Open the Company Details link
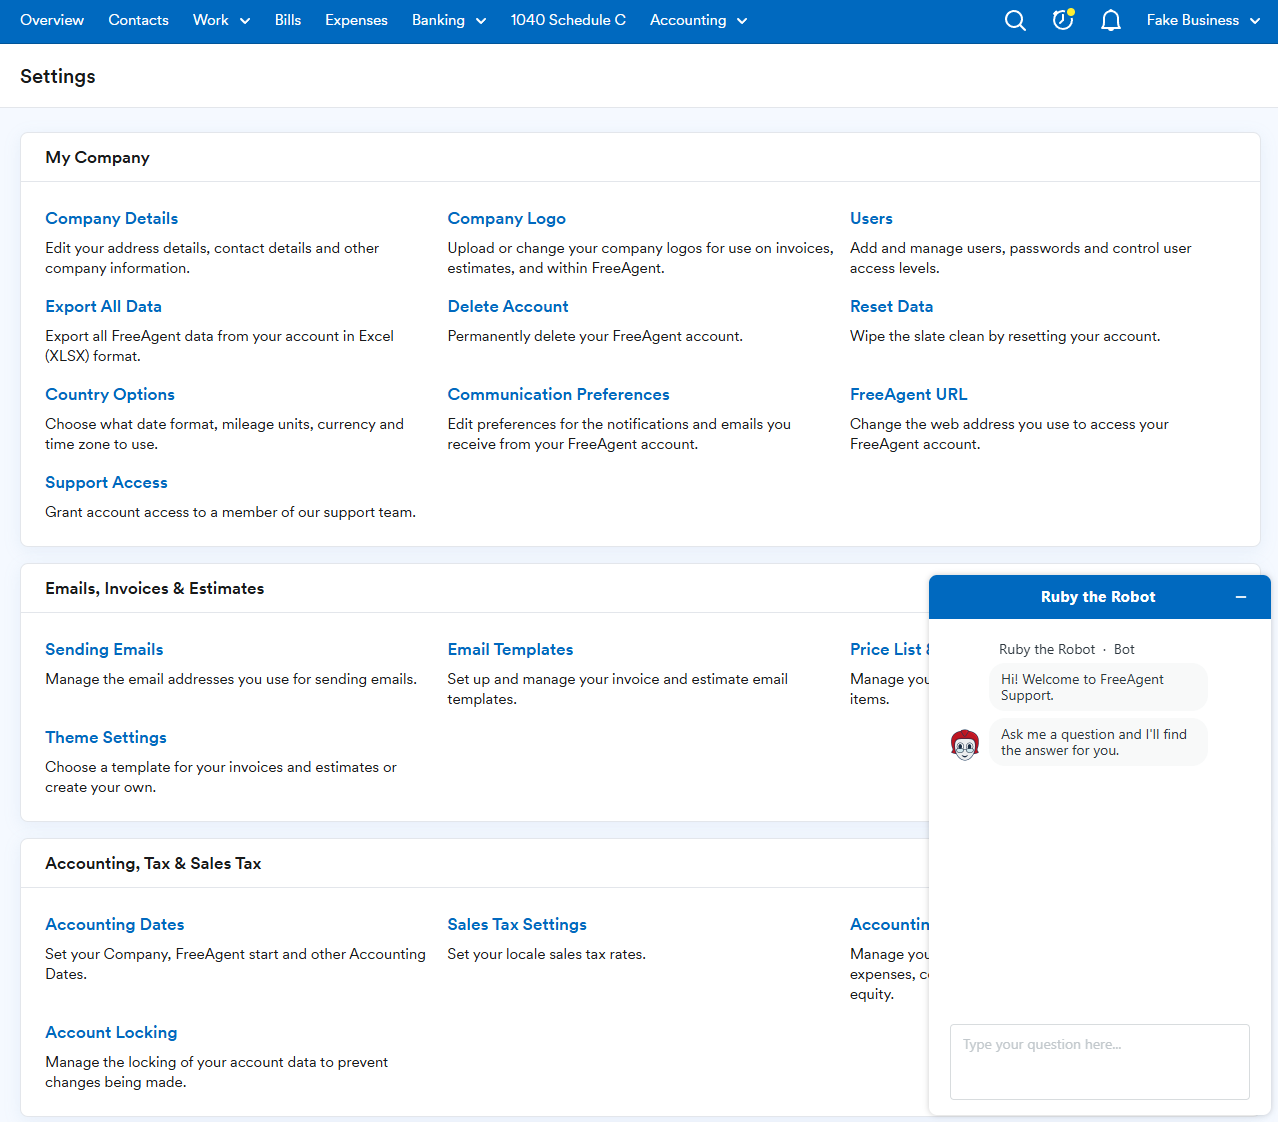 [111, 219]
